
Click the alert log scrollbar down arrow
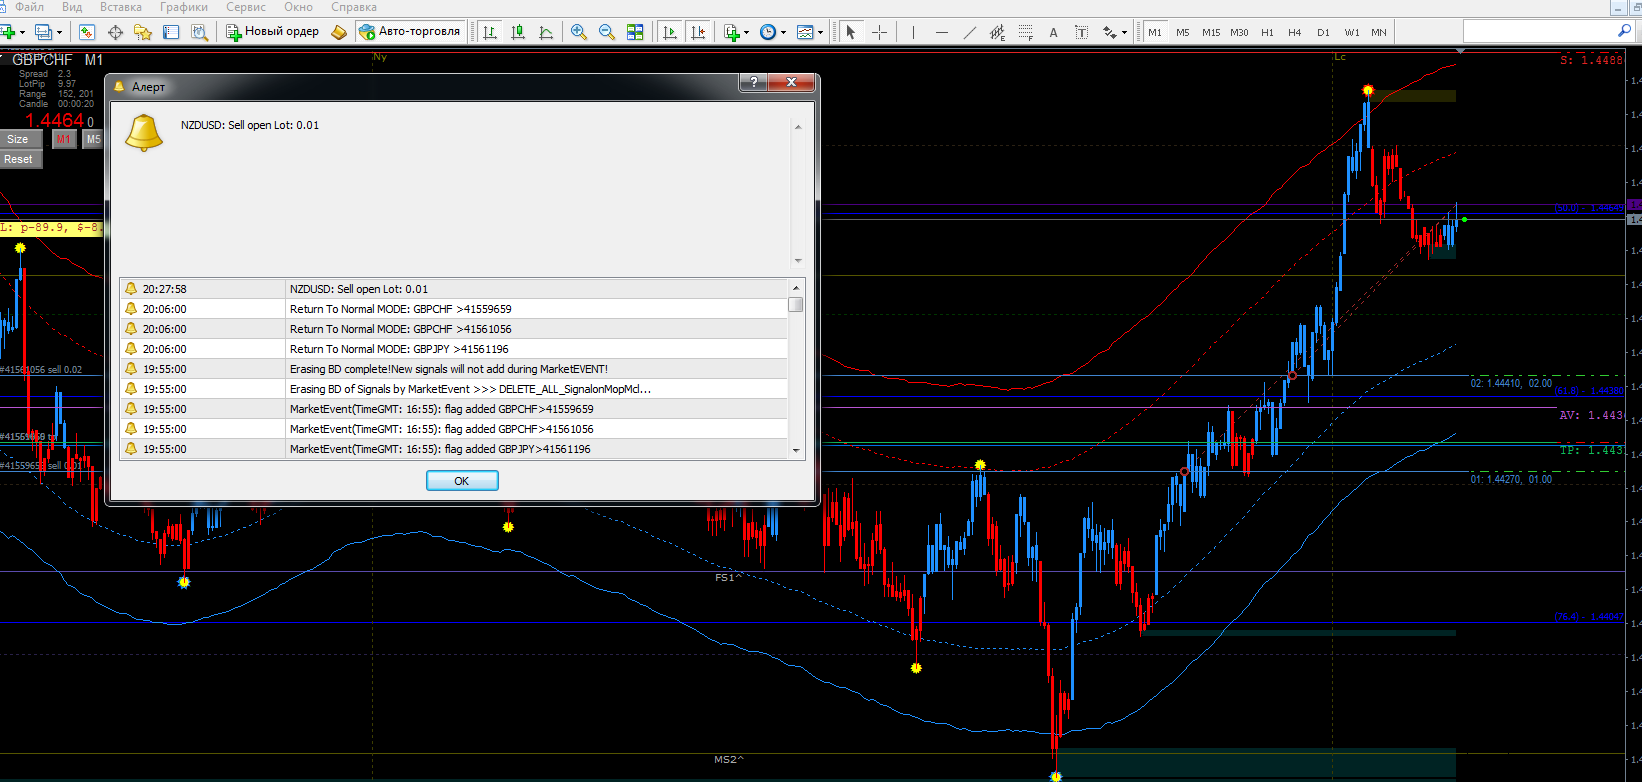[x=796, y=450]
